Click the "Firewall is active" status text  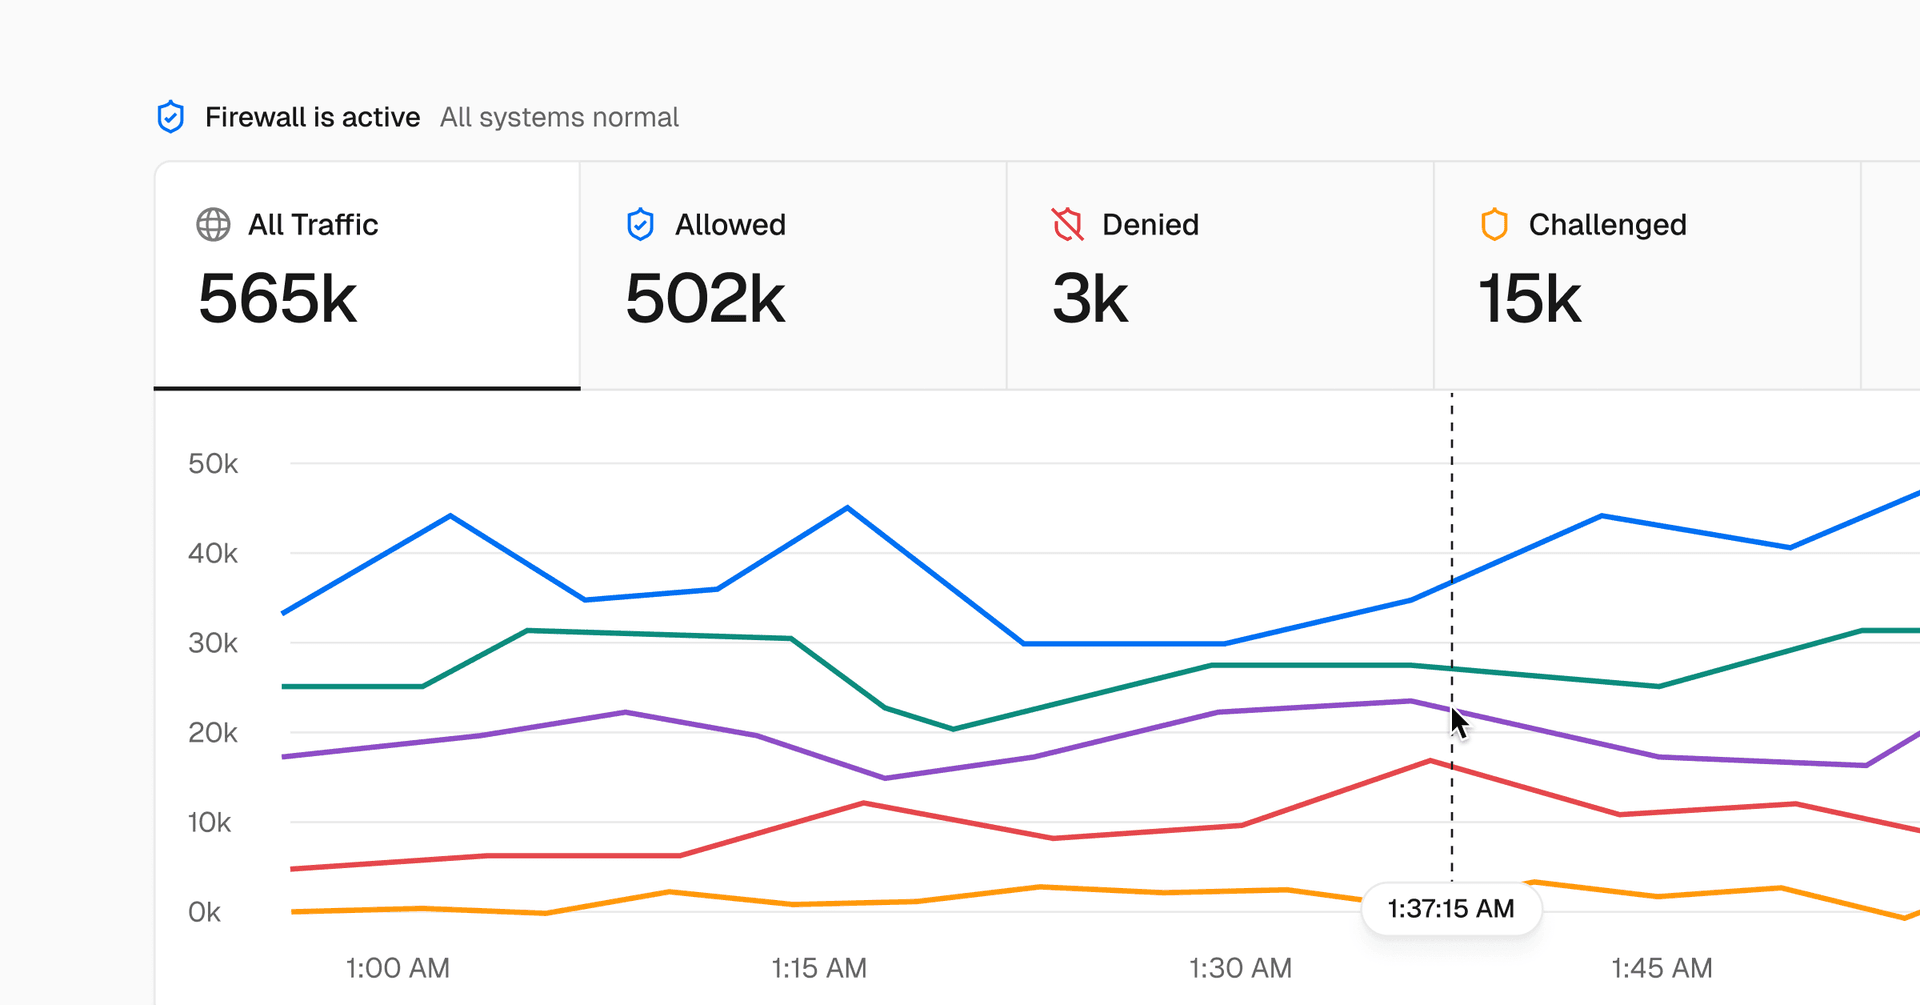click(312, 118)
